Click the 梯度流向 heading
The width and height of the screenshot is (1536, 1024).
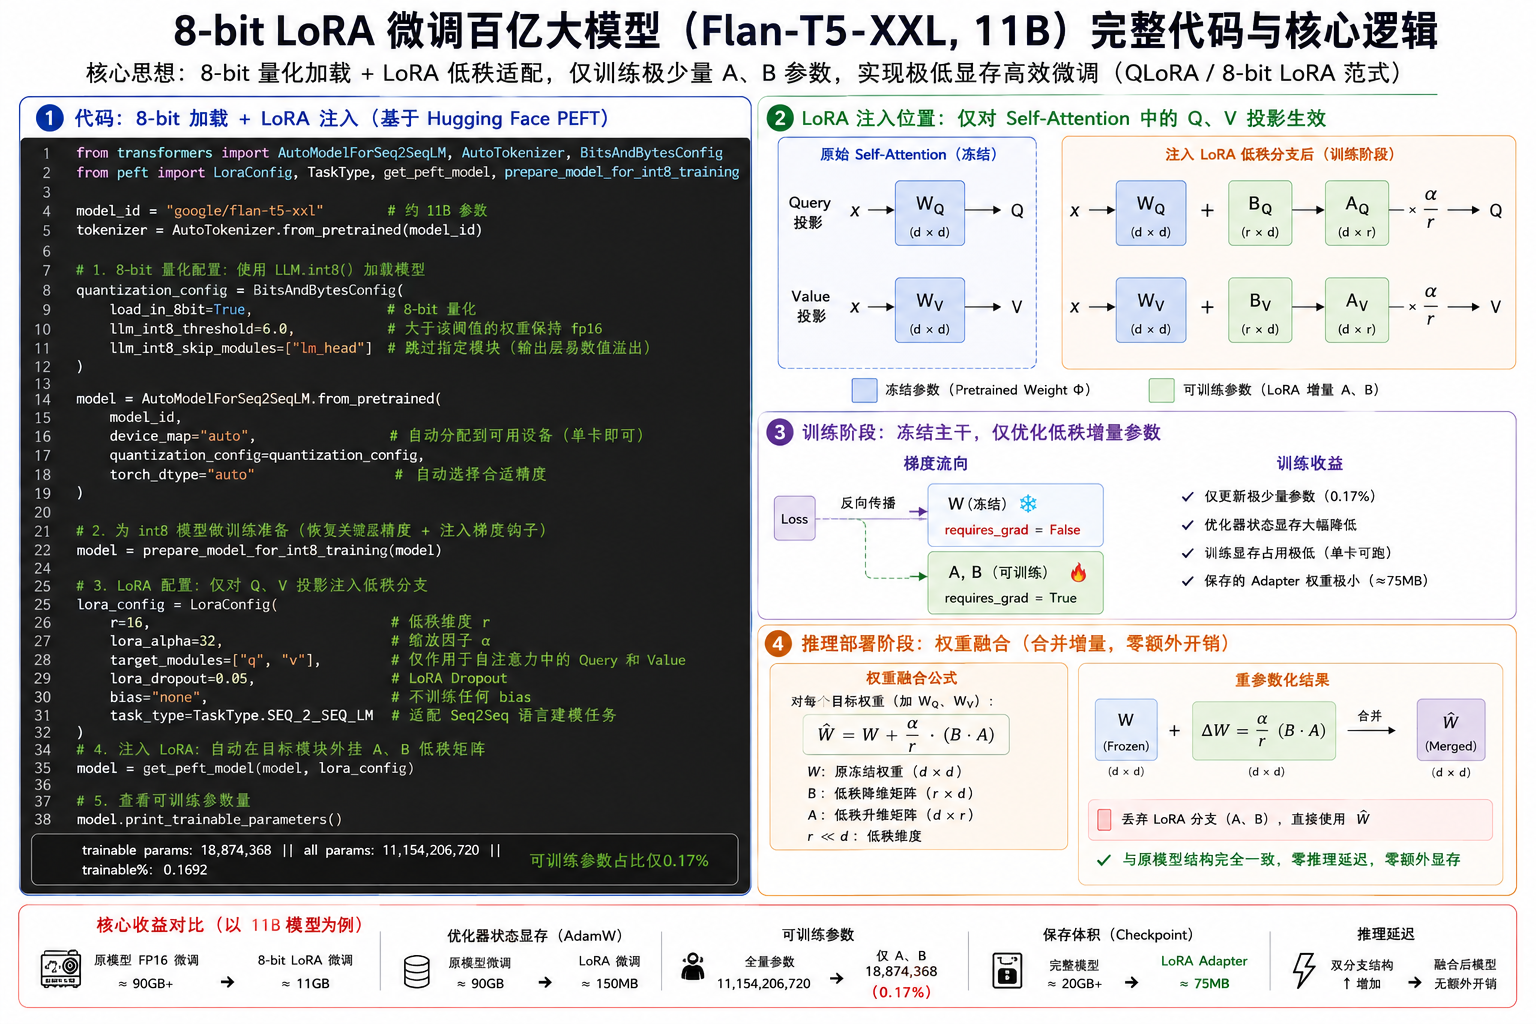[x=935, y=464]
